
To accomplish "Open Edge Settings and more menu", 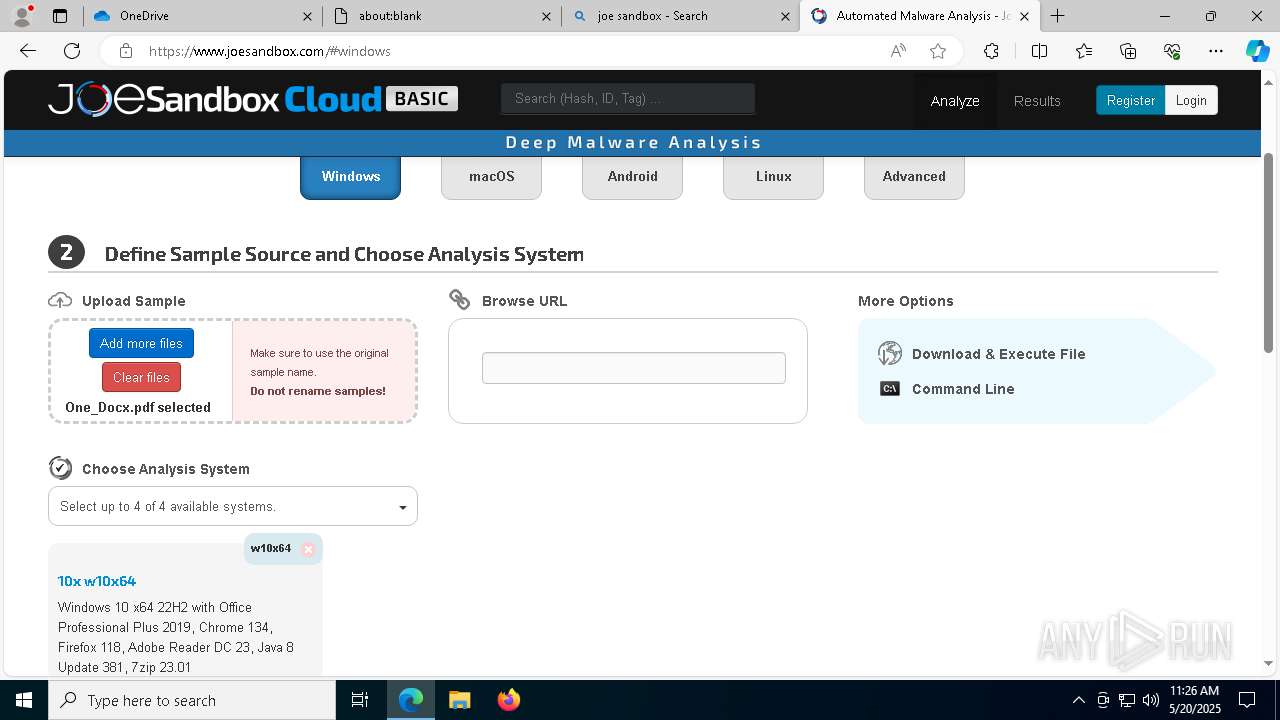I will (x=1216, y=51).
